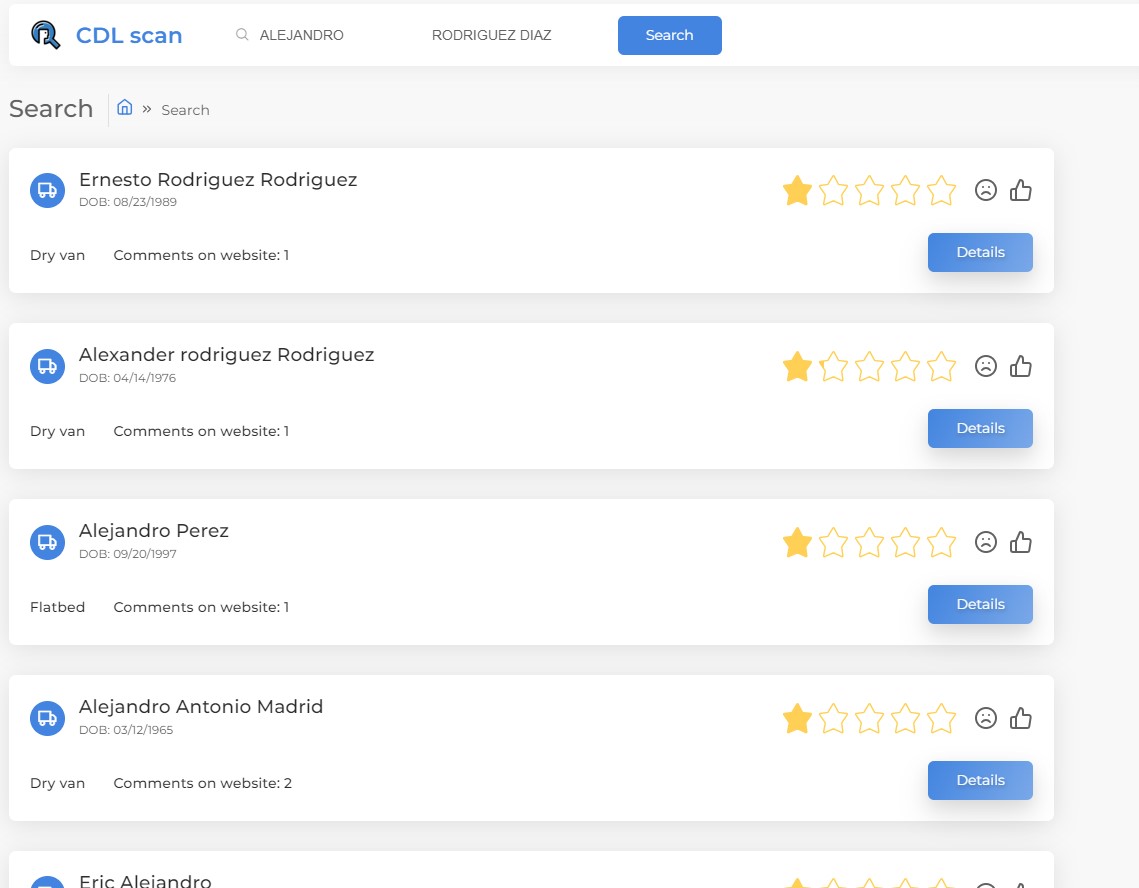Click truck icon beside Alejandro Perez

point(47,542)
